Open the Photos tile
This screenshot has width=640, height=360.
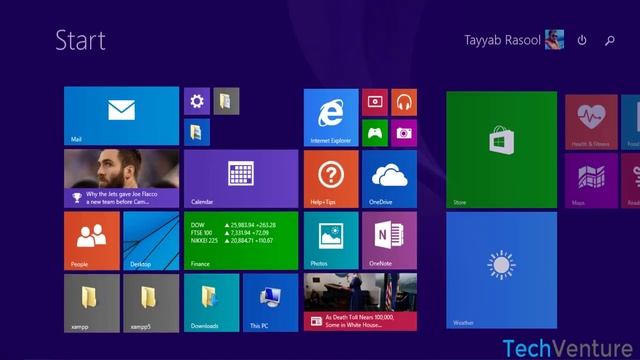[331, 240]
